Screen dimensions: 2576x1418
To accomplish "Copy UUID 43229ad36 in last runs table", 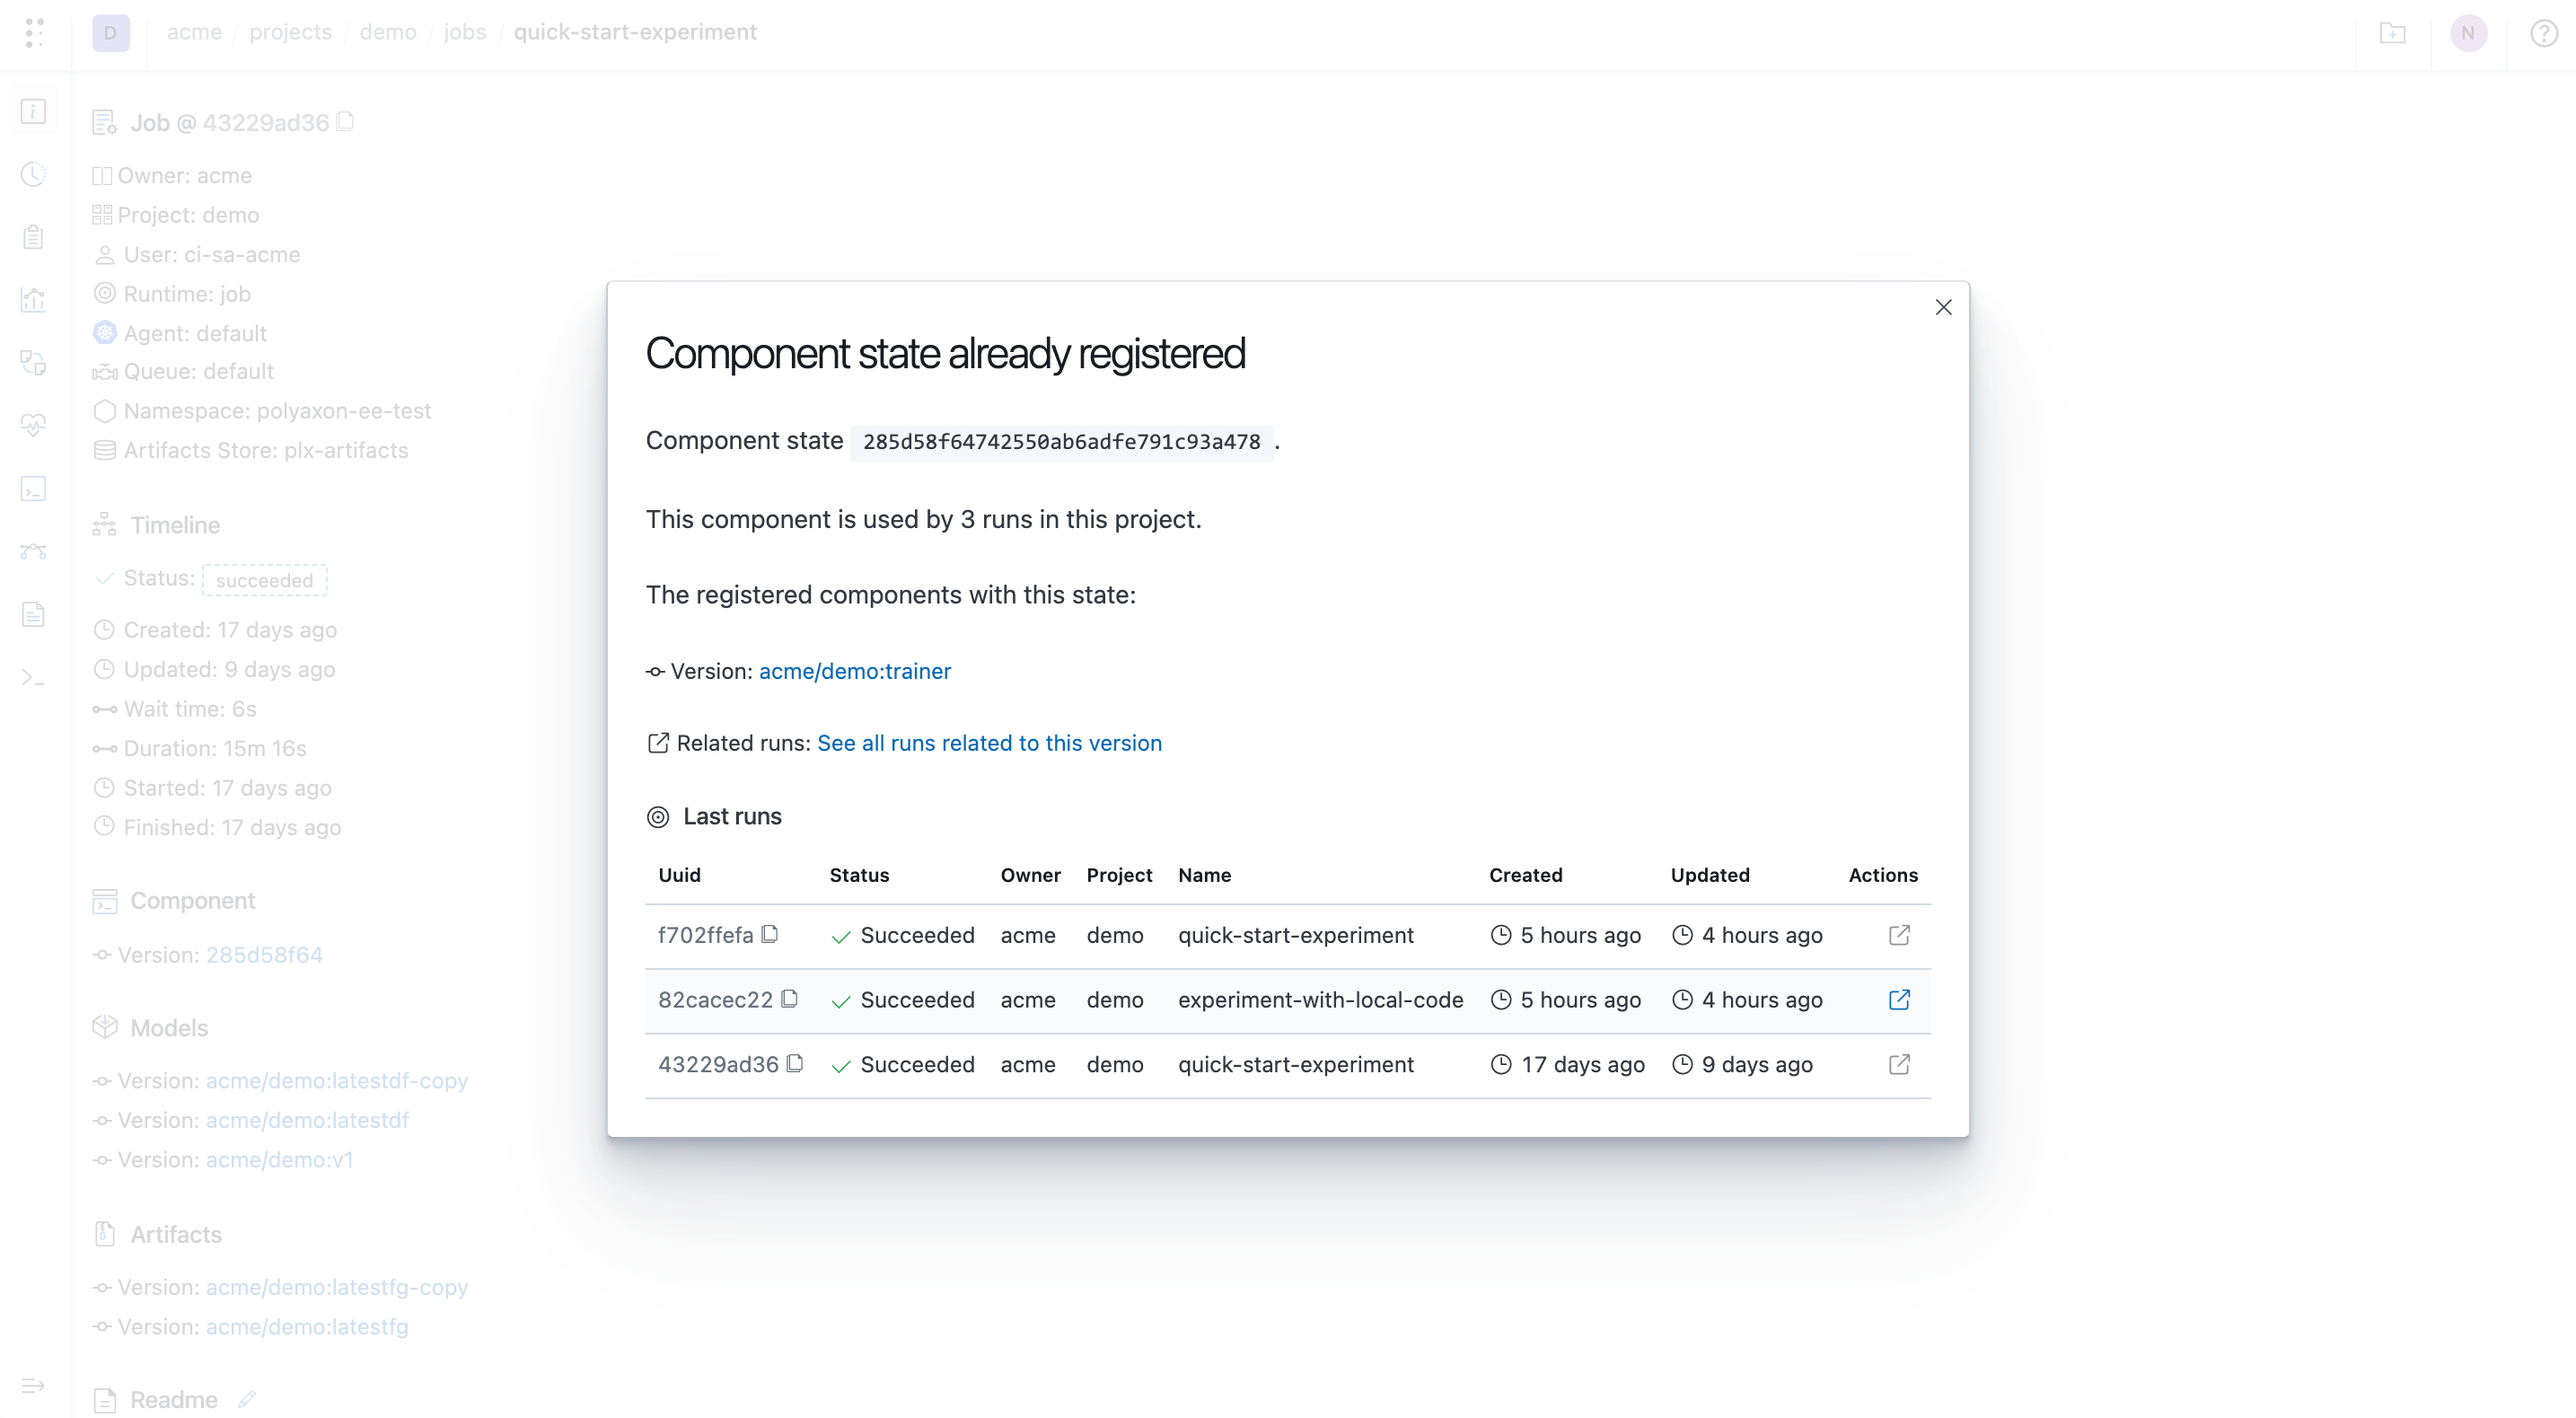I will click(x=795, y=1063).
